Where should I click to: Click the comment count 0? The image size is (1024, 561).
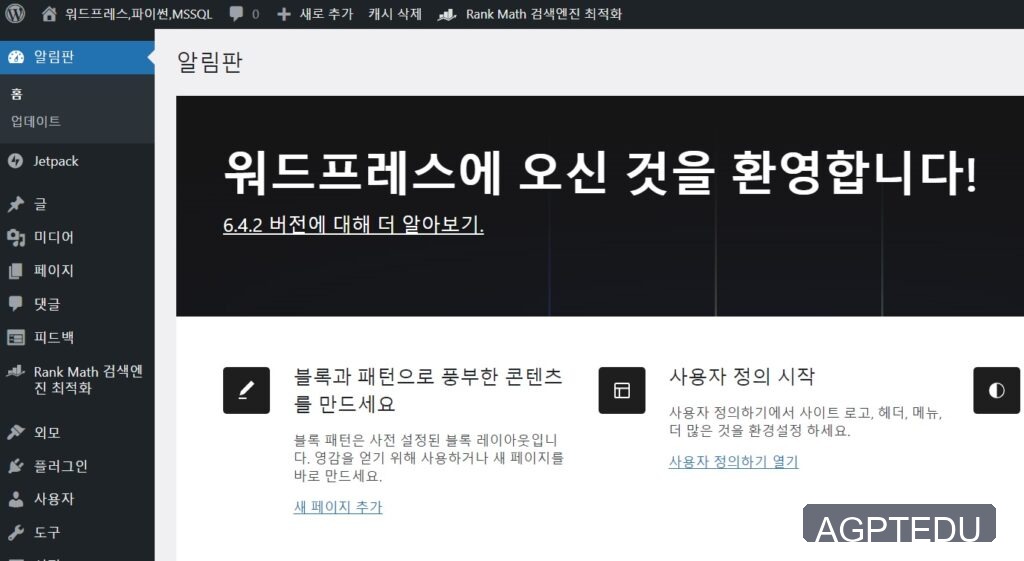(x=255, y=14)
